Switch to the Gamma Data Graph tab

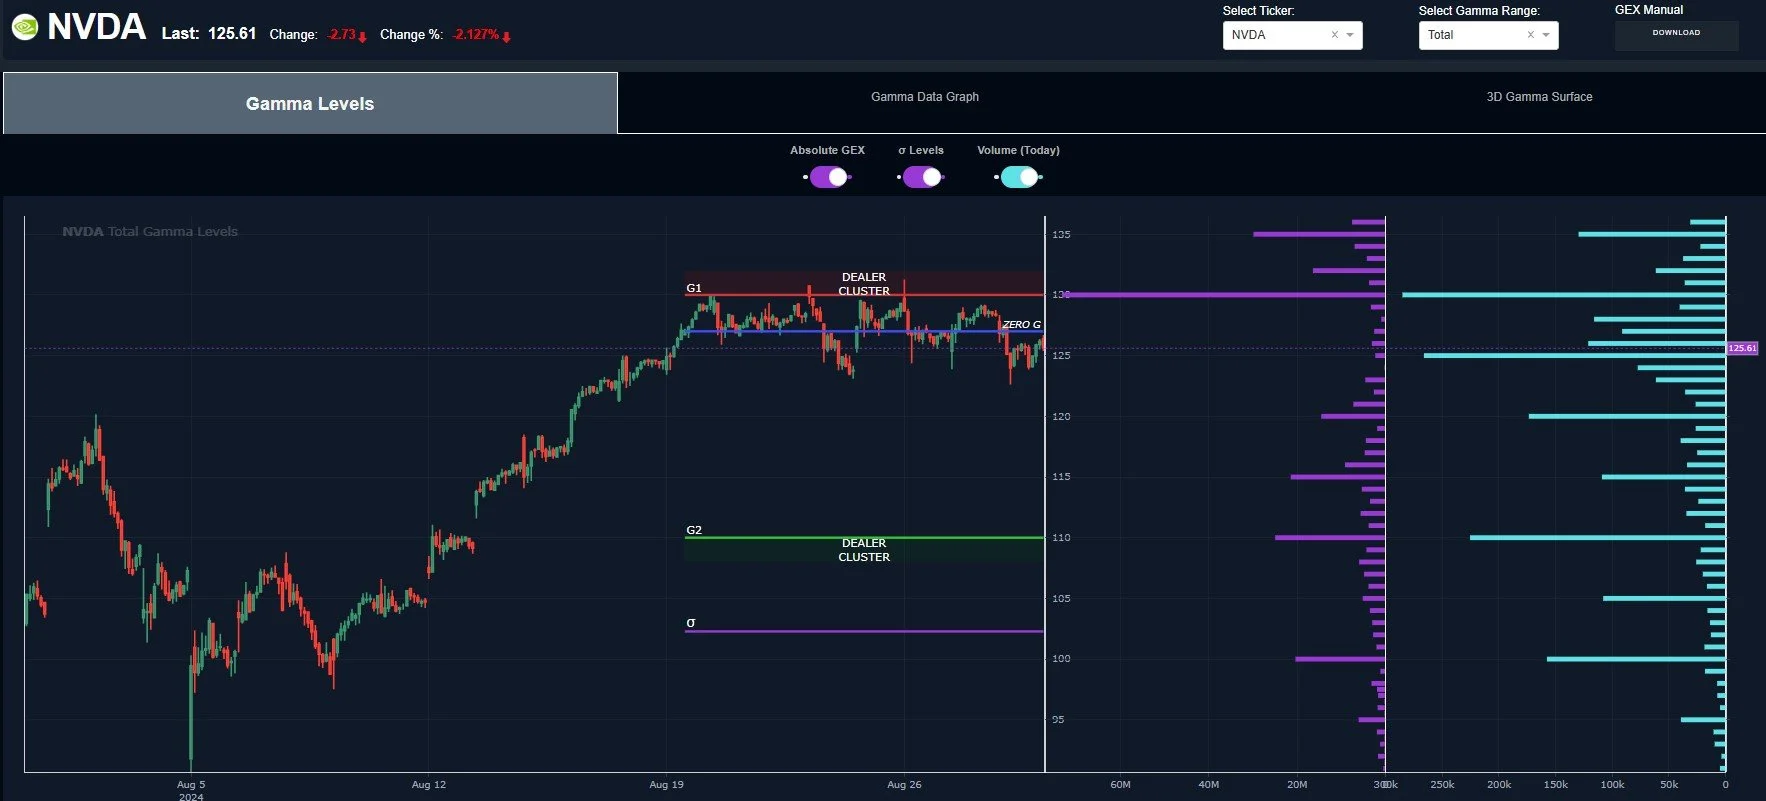(x=925, y=97)
